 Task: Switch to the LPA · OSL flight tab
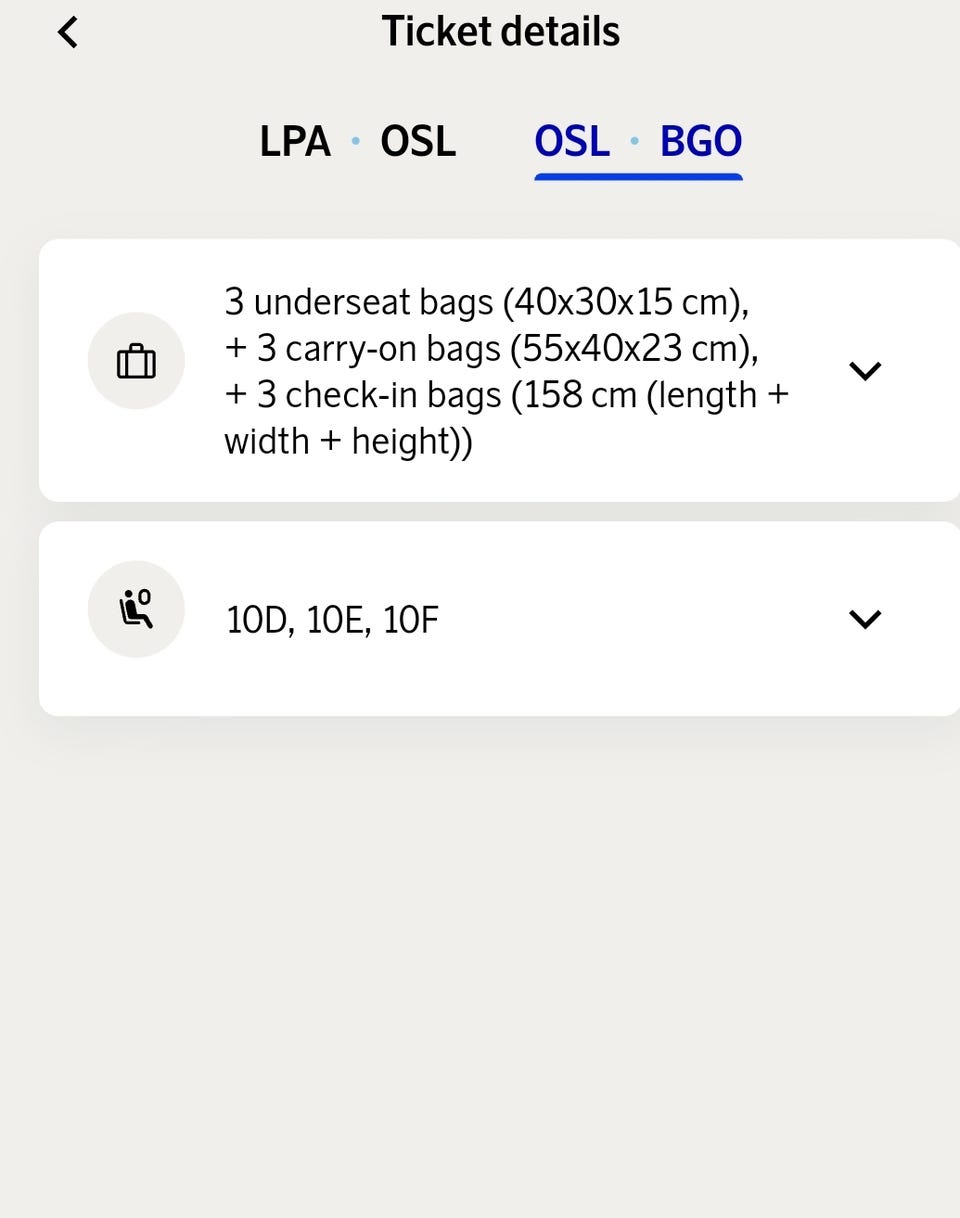[357, 142]
